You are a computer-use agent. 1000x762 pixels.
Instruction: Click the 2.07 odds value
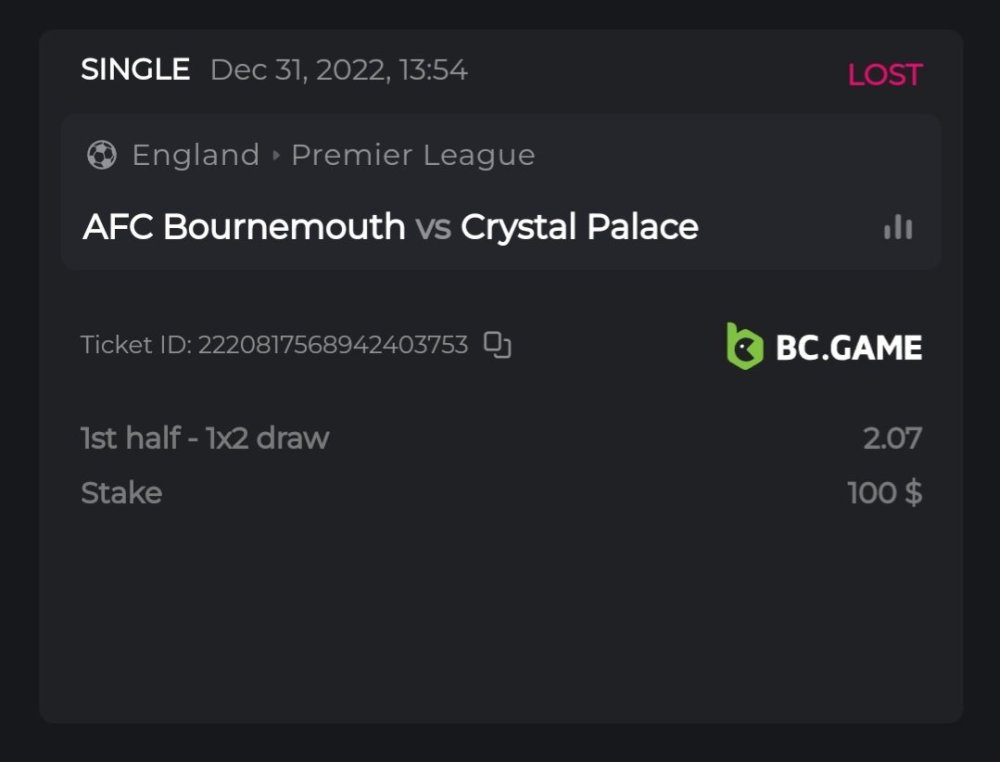[892, 438]
